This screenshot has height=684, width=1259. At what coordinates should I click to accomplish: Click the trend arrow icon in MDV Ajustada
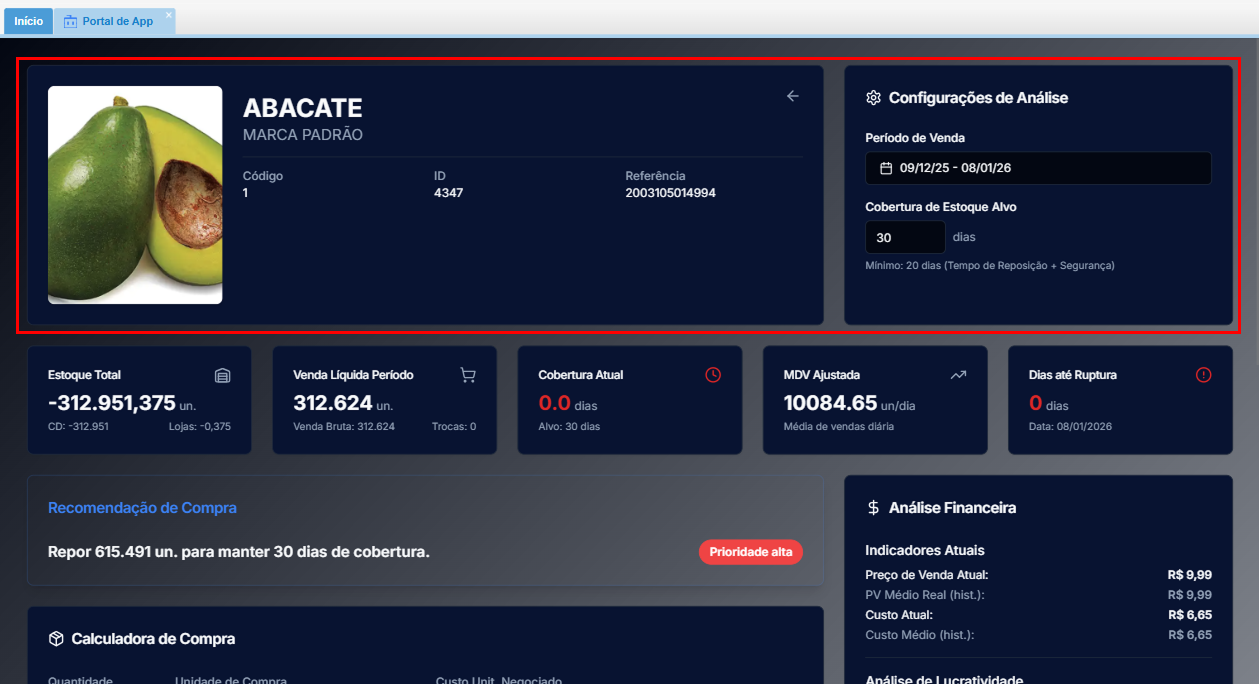(x=958, y=375)
